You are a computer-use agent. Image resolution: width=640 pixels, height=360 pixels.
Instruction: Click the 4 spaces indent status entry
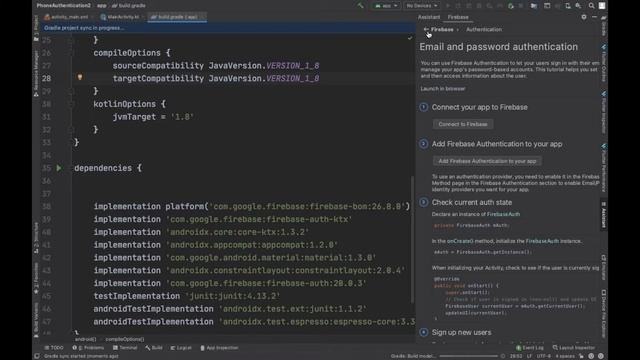pos(564,356)
